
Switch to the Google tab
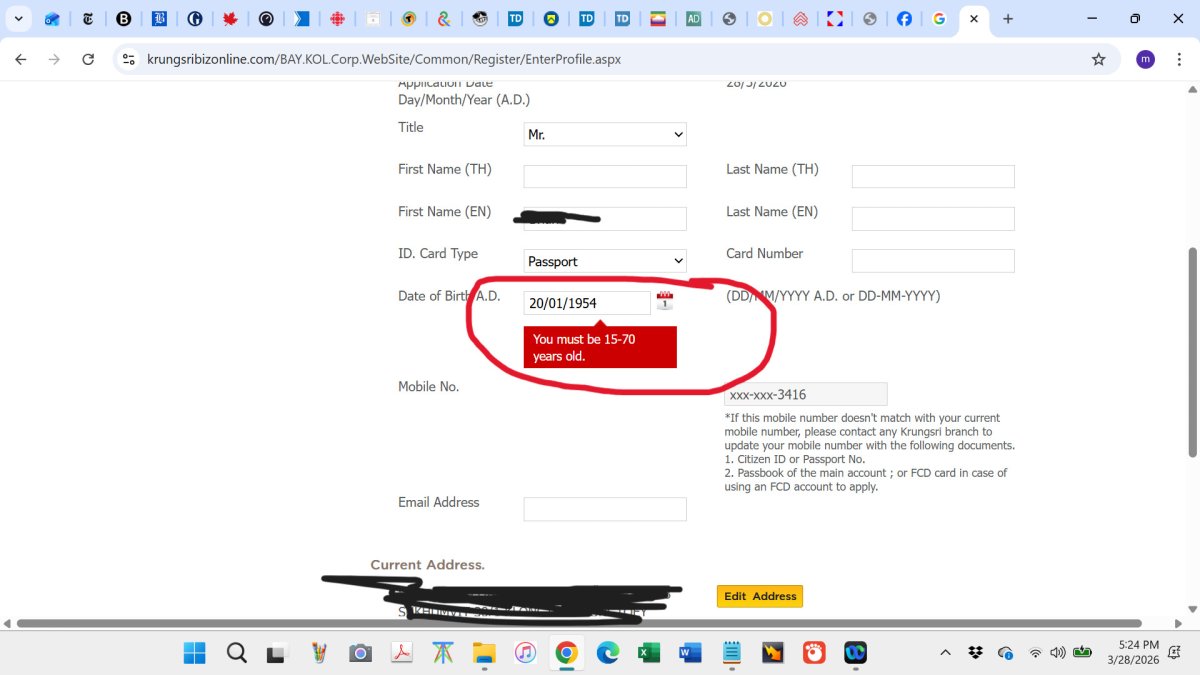click(x=938, y=18)
